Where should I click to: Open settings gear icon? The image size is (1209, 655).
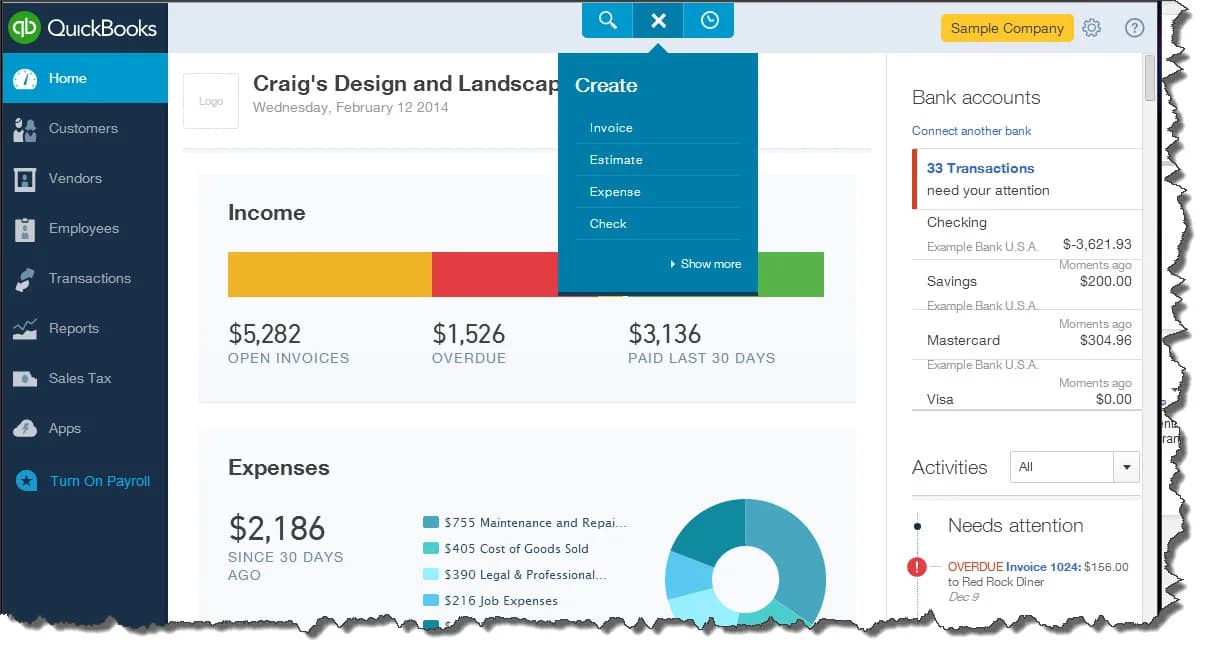(1092, 28)
